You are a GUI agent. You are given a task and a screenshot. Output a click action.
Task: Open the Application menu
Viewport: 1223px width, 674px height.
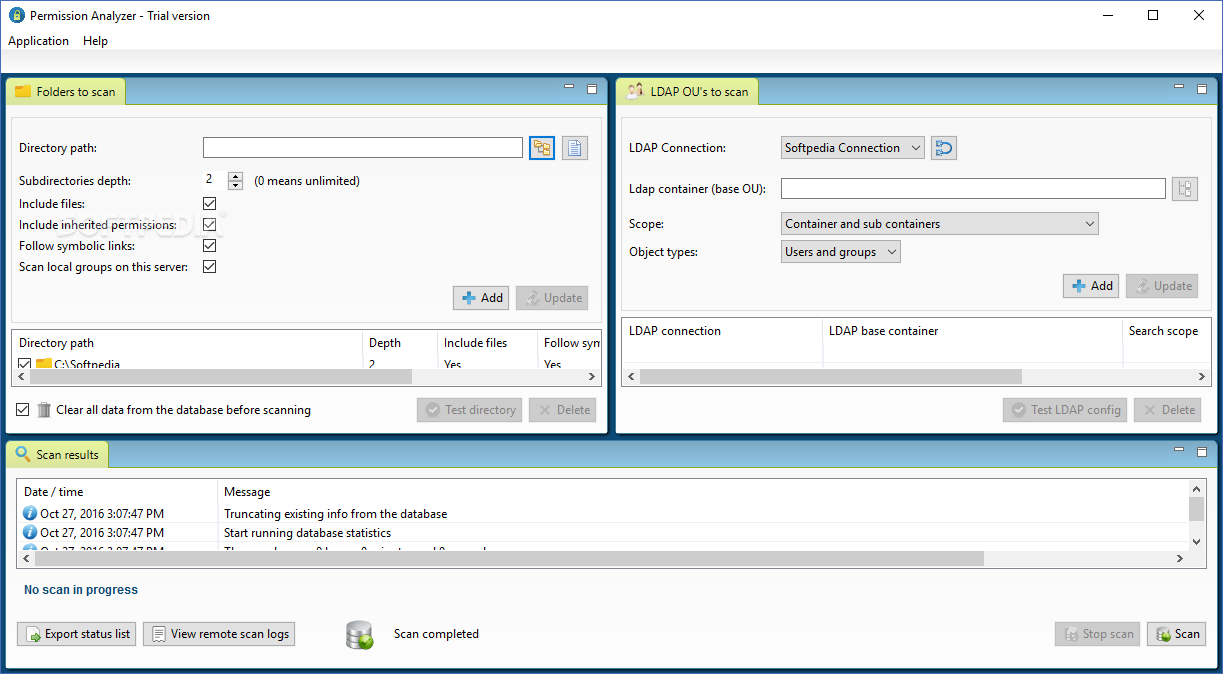38,41
